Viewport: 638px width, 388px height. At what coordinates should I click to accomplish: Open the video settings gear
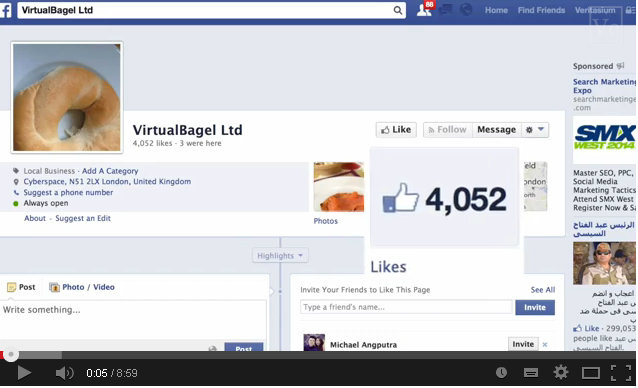(561, 372)
